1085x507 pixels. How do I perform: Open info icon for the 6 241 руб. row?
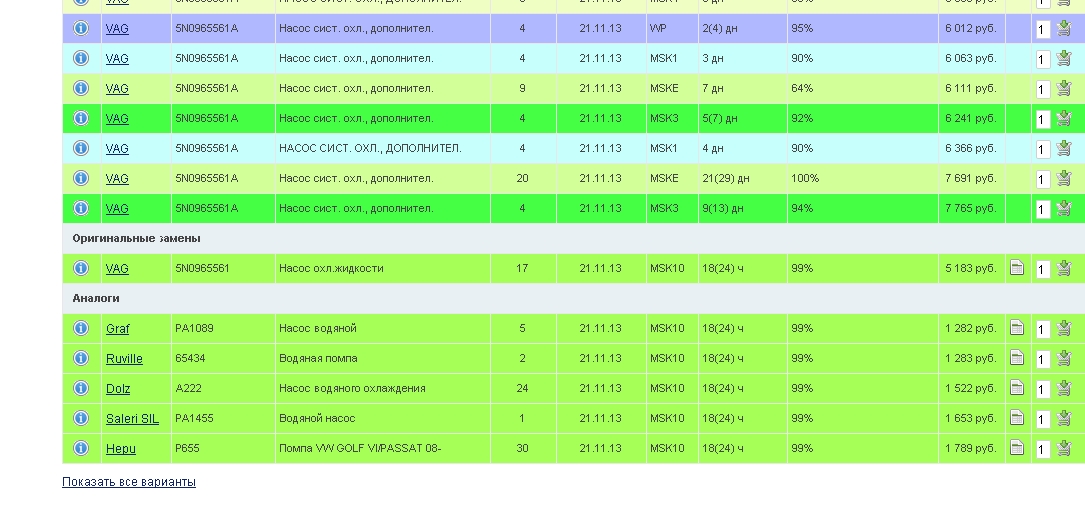[x=81, y=118]
